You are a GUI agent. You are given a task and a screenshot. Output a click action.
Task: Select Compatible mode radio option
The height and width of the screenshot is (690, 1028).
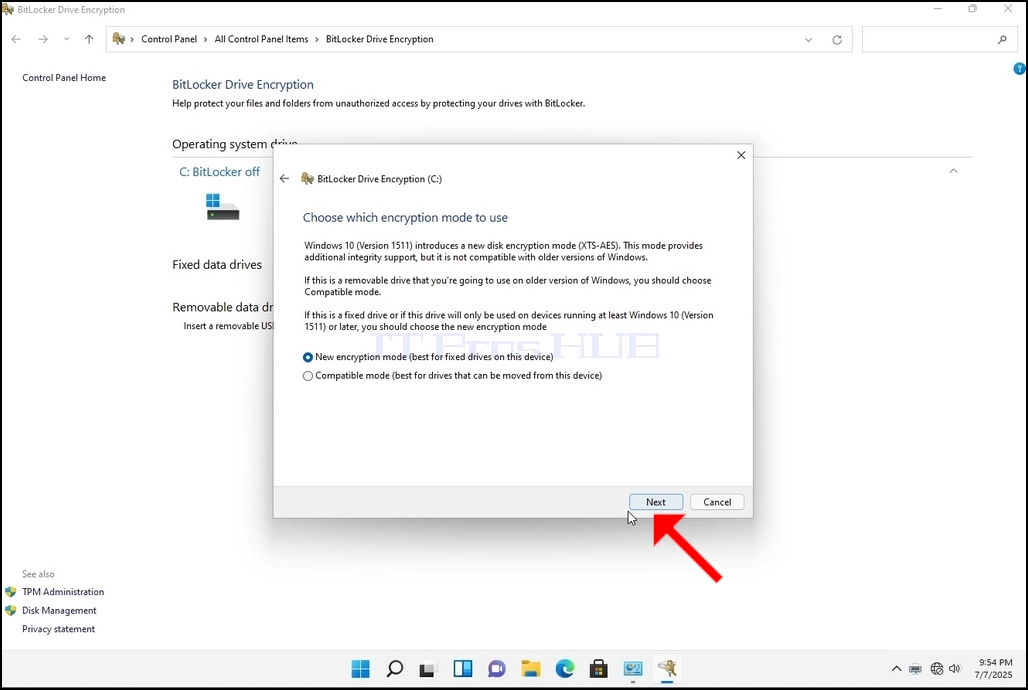307,376
